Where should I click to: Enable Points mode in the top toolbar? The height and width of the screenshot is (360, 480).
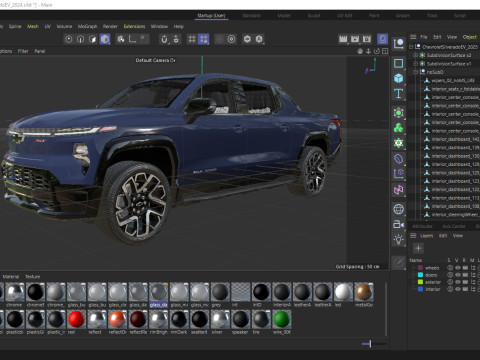coord(69,39)
